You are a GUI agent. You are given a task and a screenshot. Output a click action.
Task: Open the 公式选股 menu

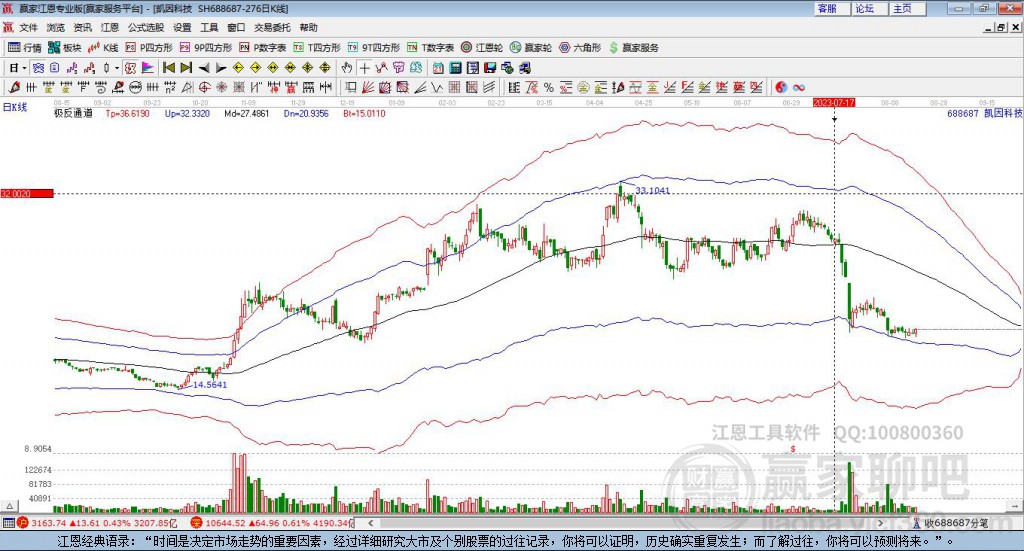coord(146,27)
